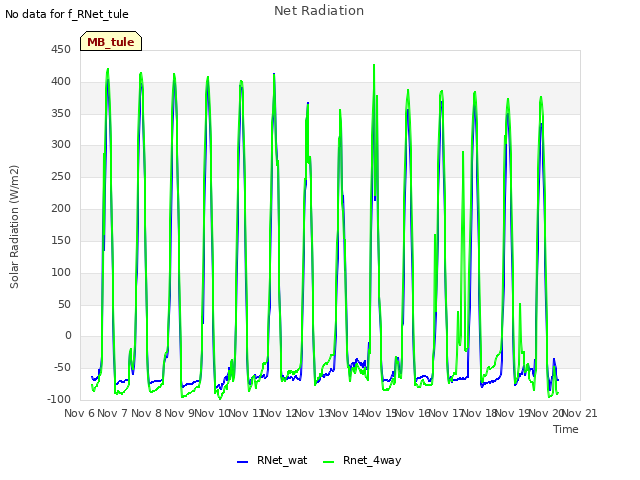Viewport: 640px width, 480px height.
Task: Click the first daily peak after Nov 6
Action: point(108,69)
